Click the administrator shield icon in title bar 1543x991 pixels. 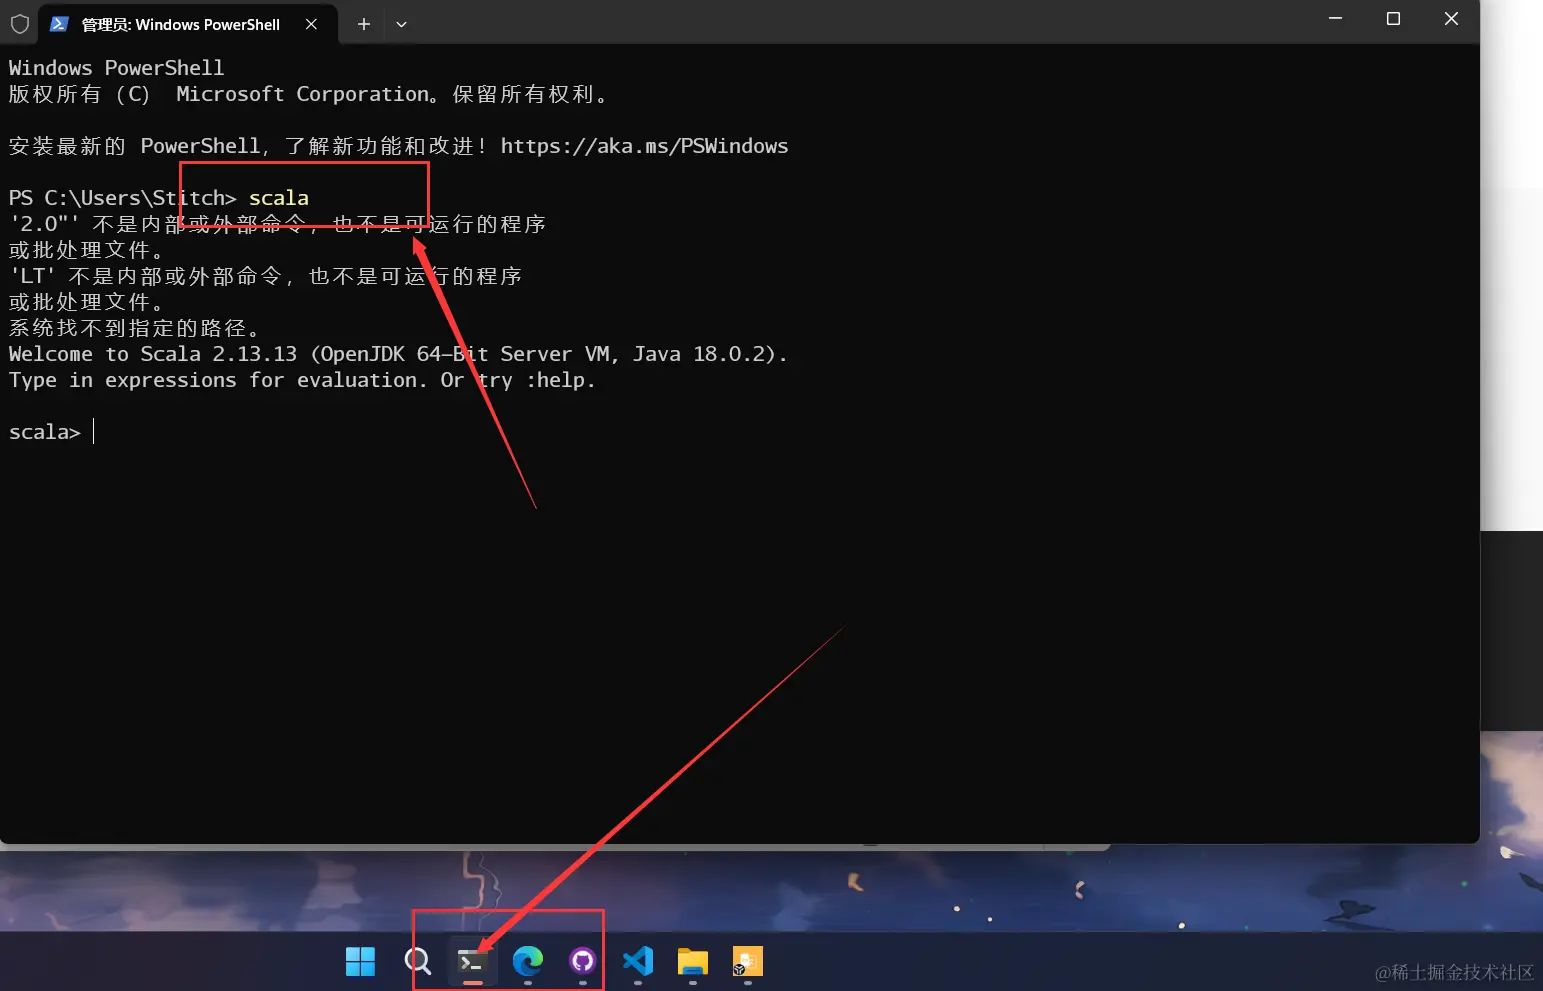[x=19, y=24]
